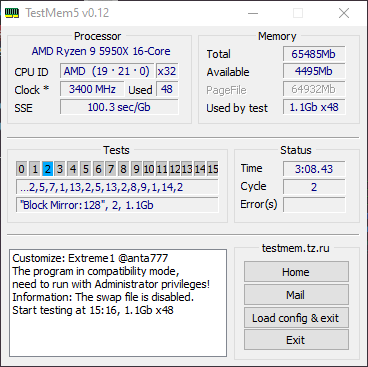This screenshot has height=367, width=368.
Task: Select test number 11 box
Action: [x=162, y=169]
